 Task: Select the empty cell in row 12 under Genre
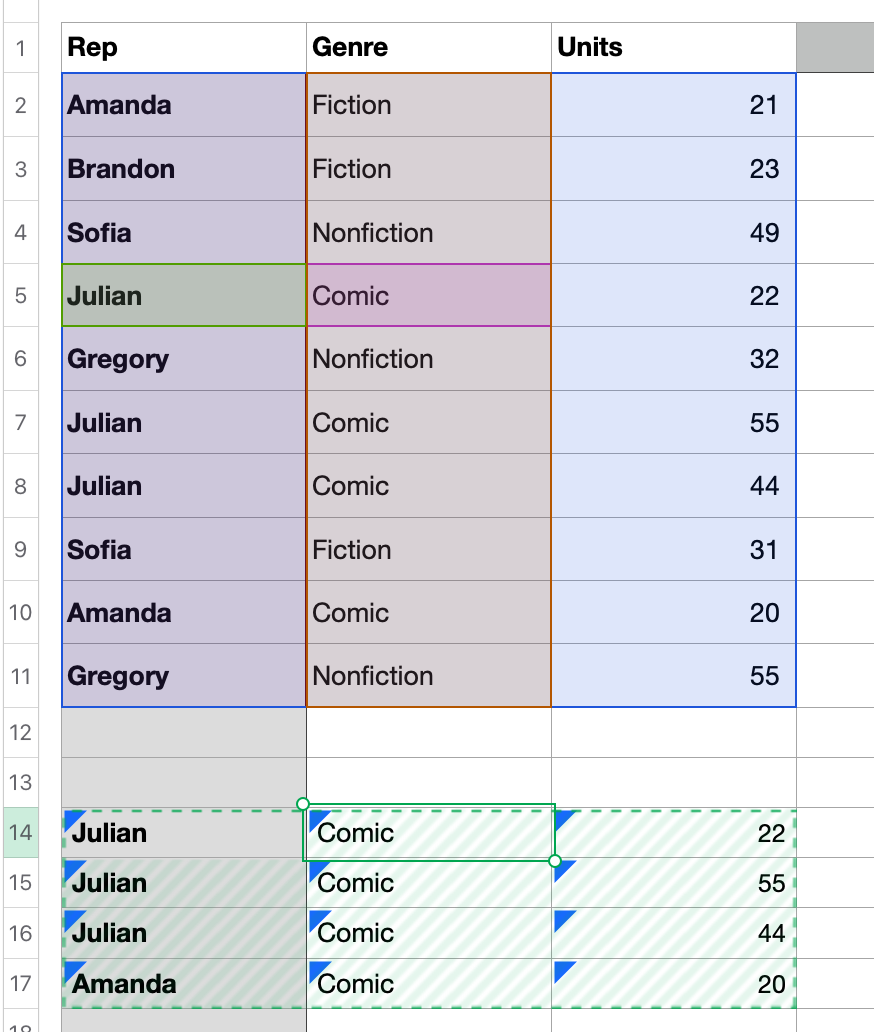(428, 733)
